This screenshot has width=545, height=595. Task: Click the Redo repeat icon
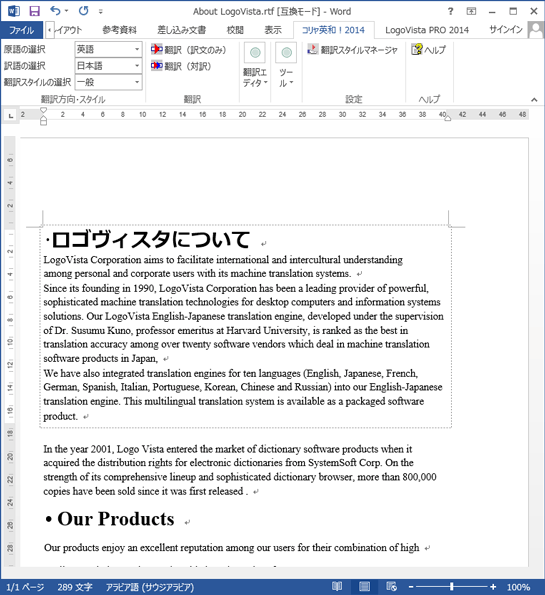click(x=83, y=11)
